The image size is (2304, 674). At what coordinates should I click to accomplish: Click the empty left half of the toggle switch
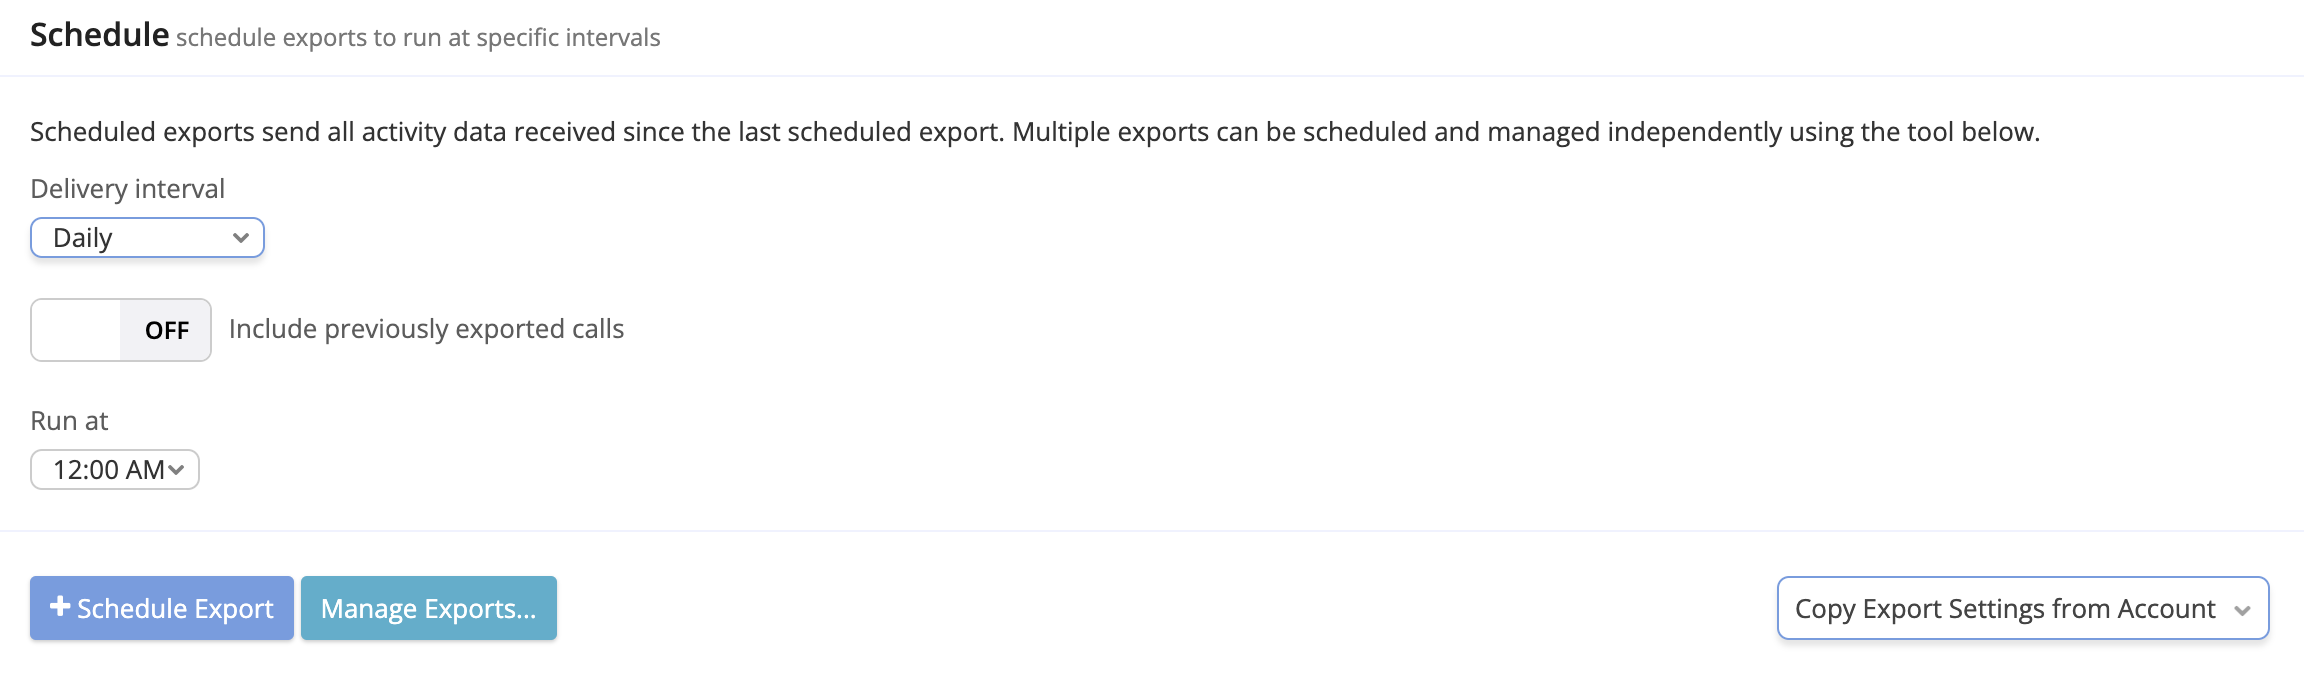[76, 330]
